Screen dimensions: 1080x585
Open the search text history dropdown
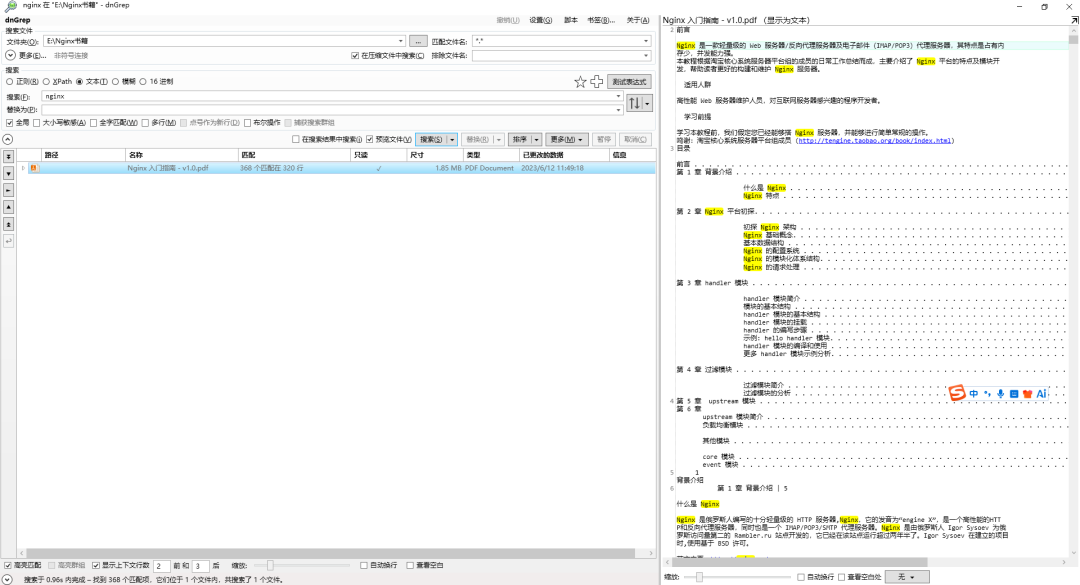(618, 96)
